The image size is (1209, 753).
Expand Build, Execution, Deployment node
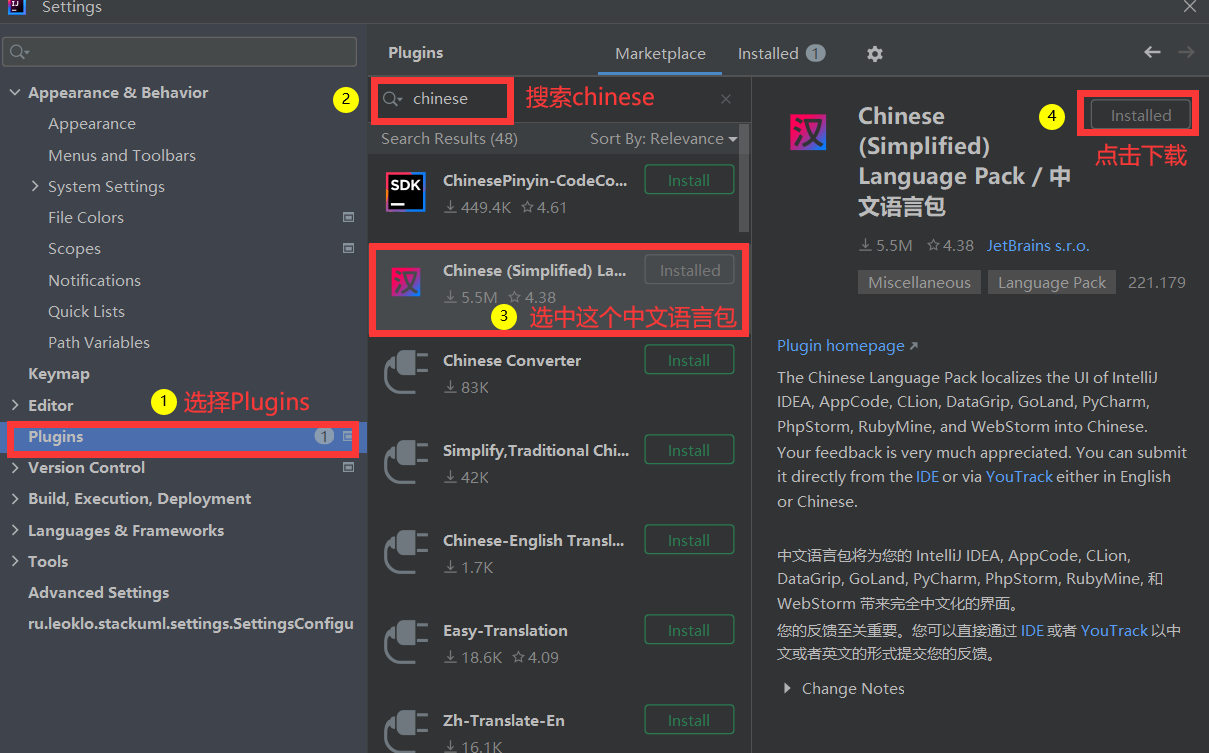pyautogui.click(x=15, y=499)
